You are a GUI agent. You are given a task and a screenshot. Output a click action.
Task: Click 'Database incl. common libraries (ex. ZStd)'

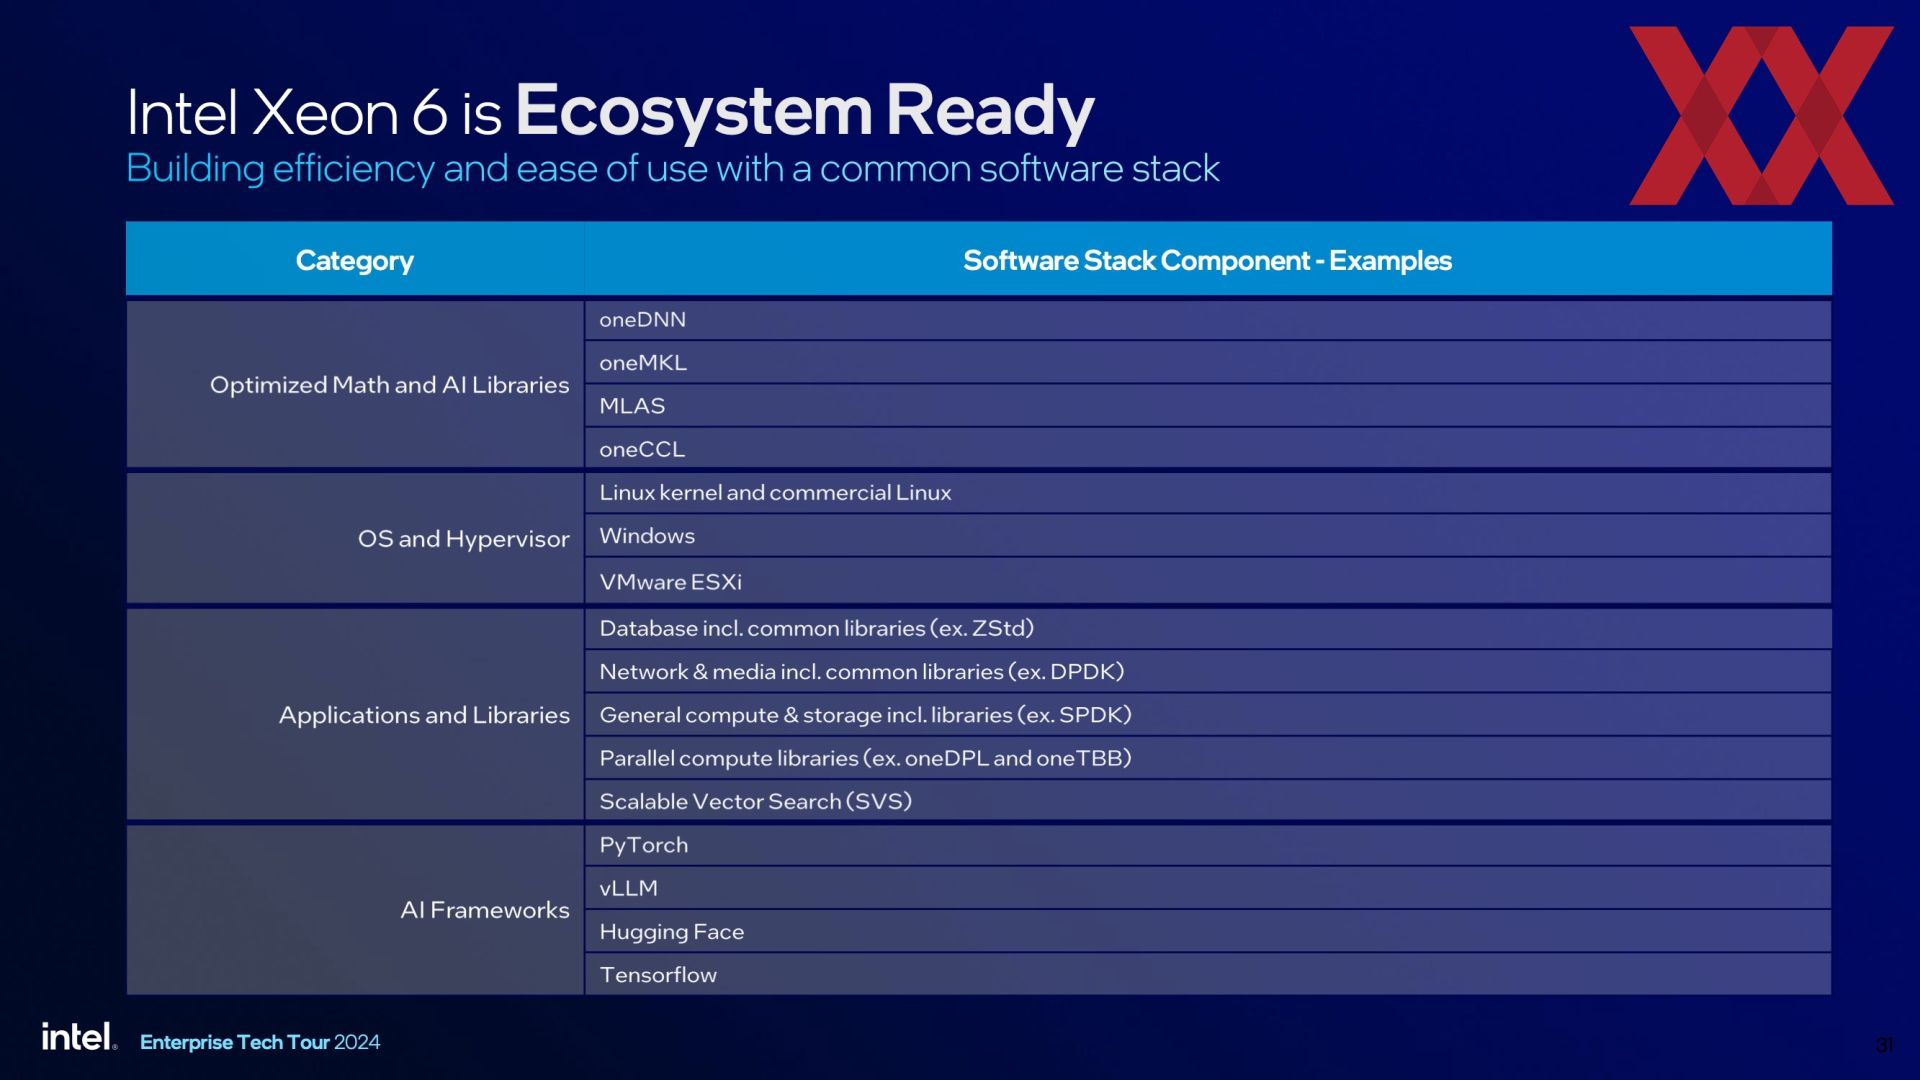coord(1208,629)
